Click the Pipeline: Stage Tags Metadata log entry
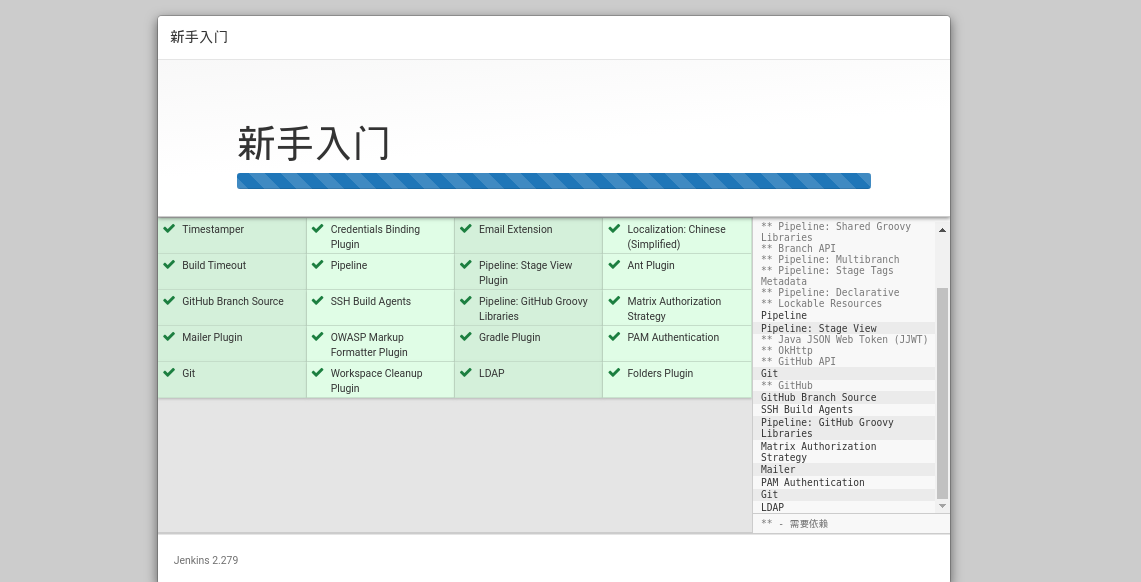 click(x=827, y=276)
